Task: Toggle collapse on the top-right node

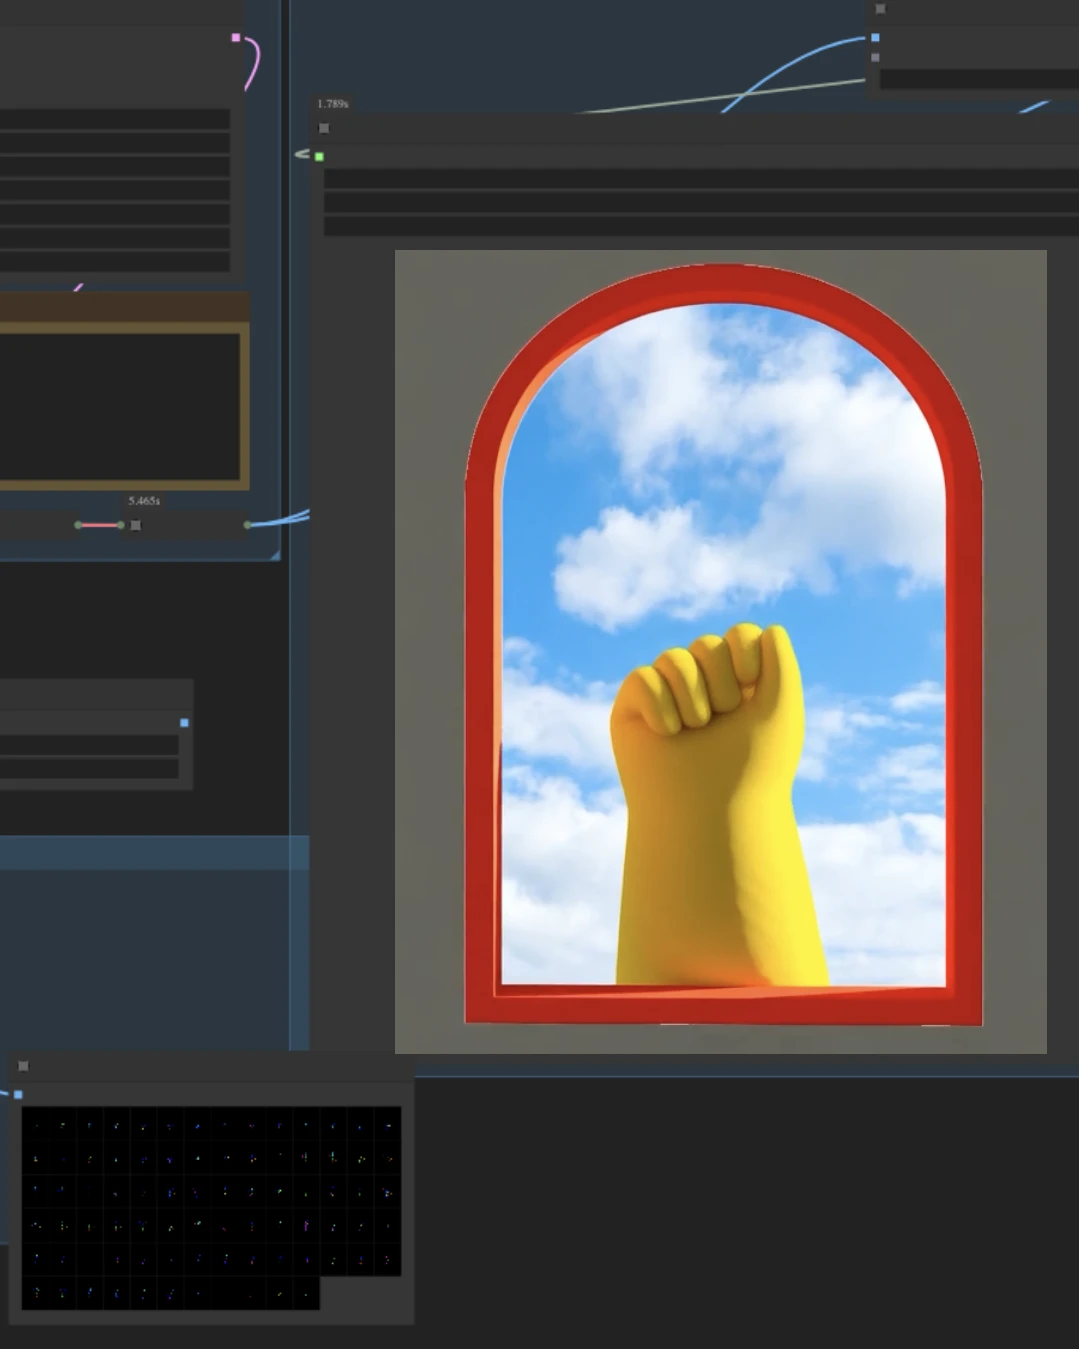Action: (x=880, y=9)
